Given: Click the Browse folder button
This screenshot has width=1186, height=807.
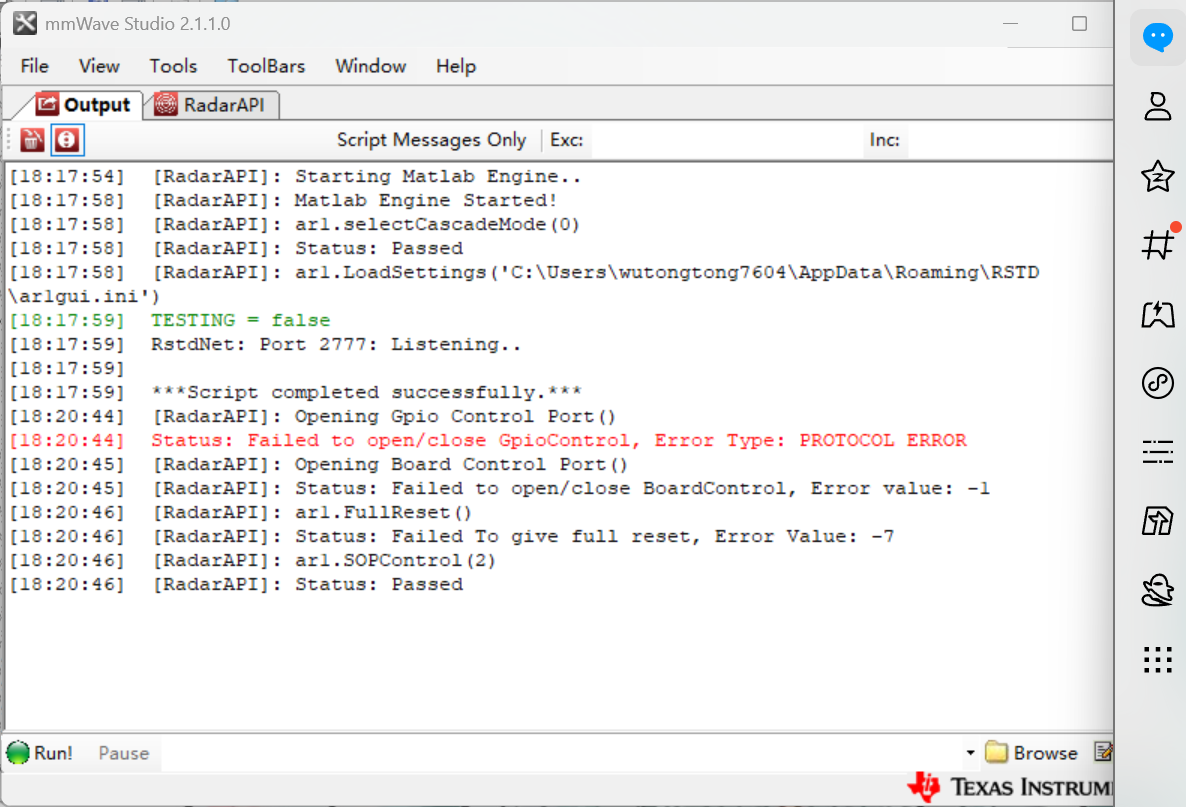Looking at the screenshot, I should coord(1032,753).
